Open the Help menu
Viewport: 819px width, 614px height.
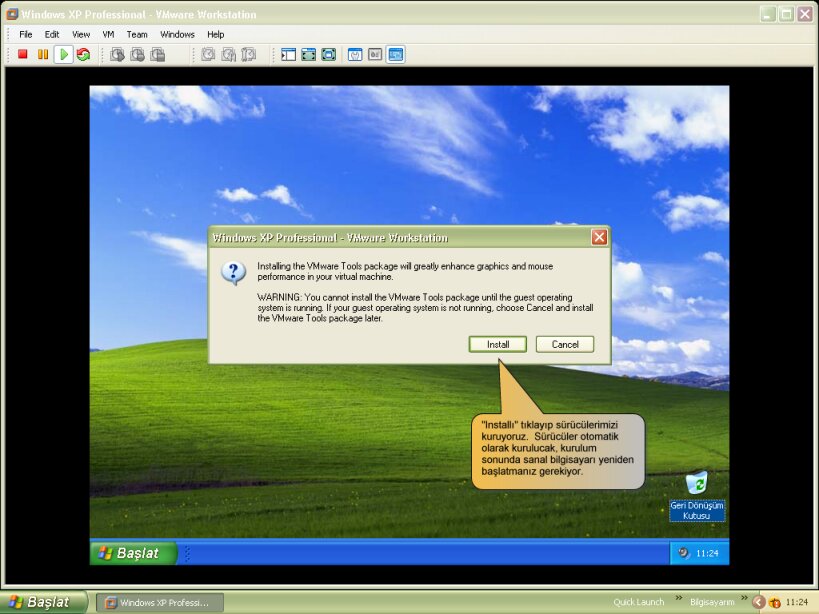pyautogui.click(x=216, y=34)
